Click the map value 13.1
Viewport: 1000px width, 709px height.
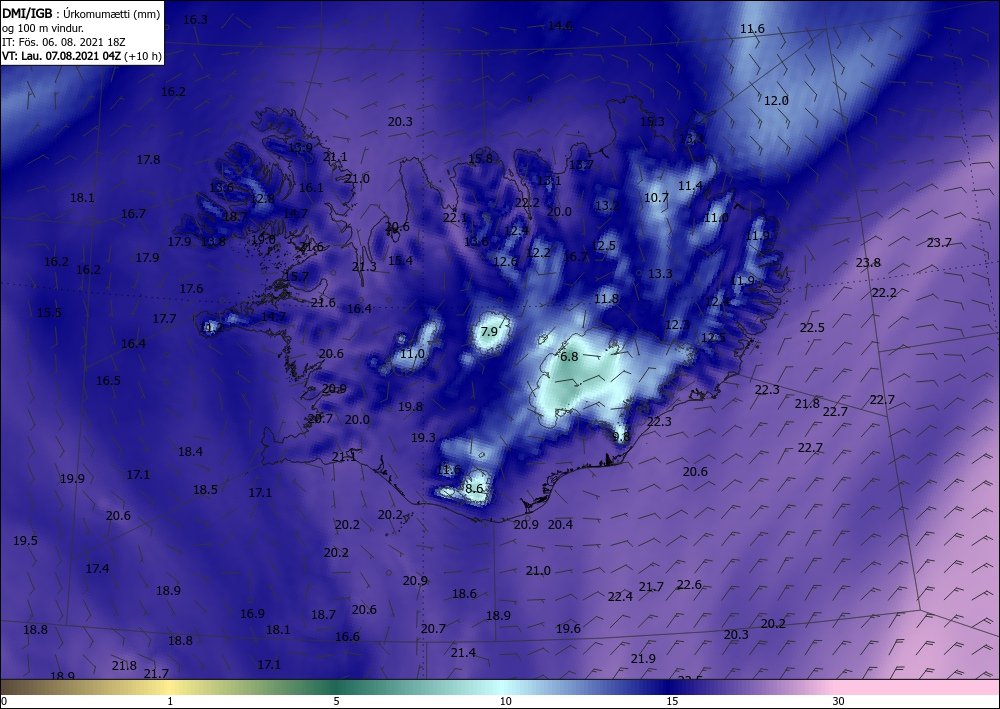[x=548, y=180]
